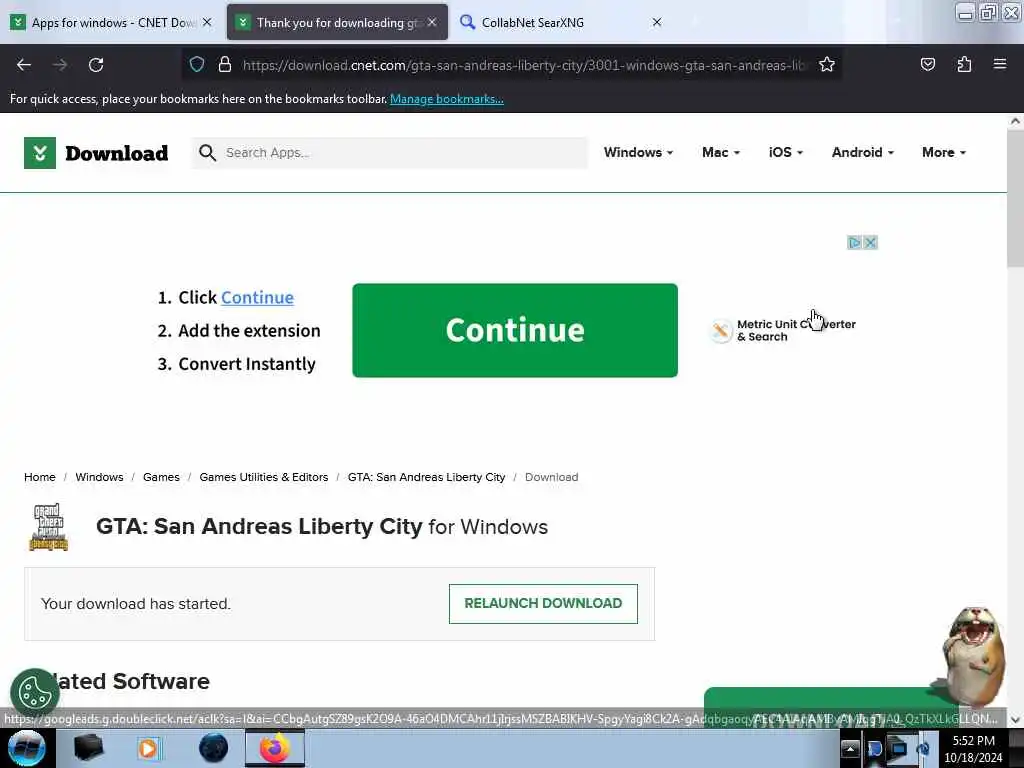Click the padlock site security icon

(x=225, y=65)
